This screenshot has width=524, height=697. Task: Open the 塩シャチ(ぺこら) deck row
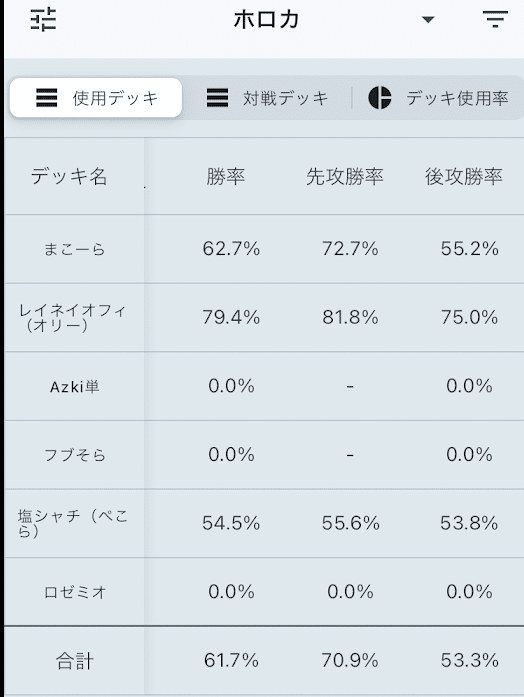(x=264, y=523)
